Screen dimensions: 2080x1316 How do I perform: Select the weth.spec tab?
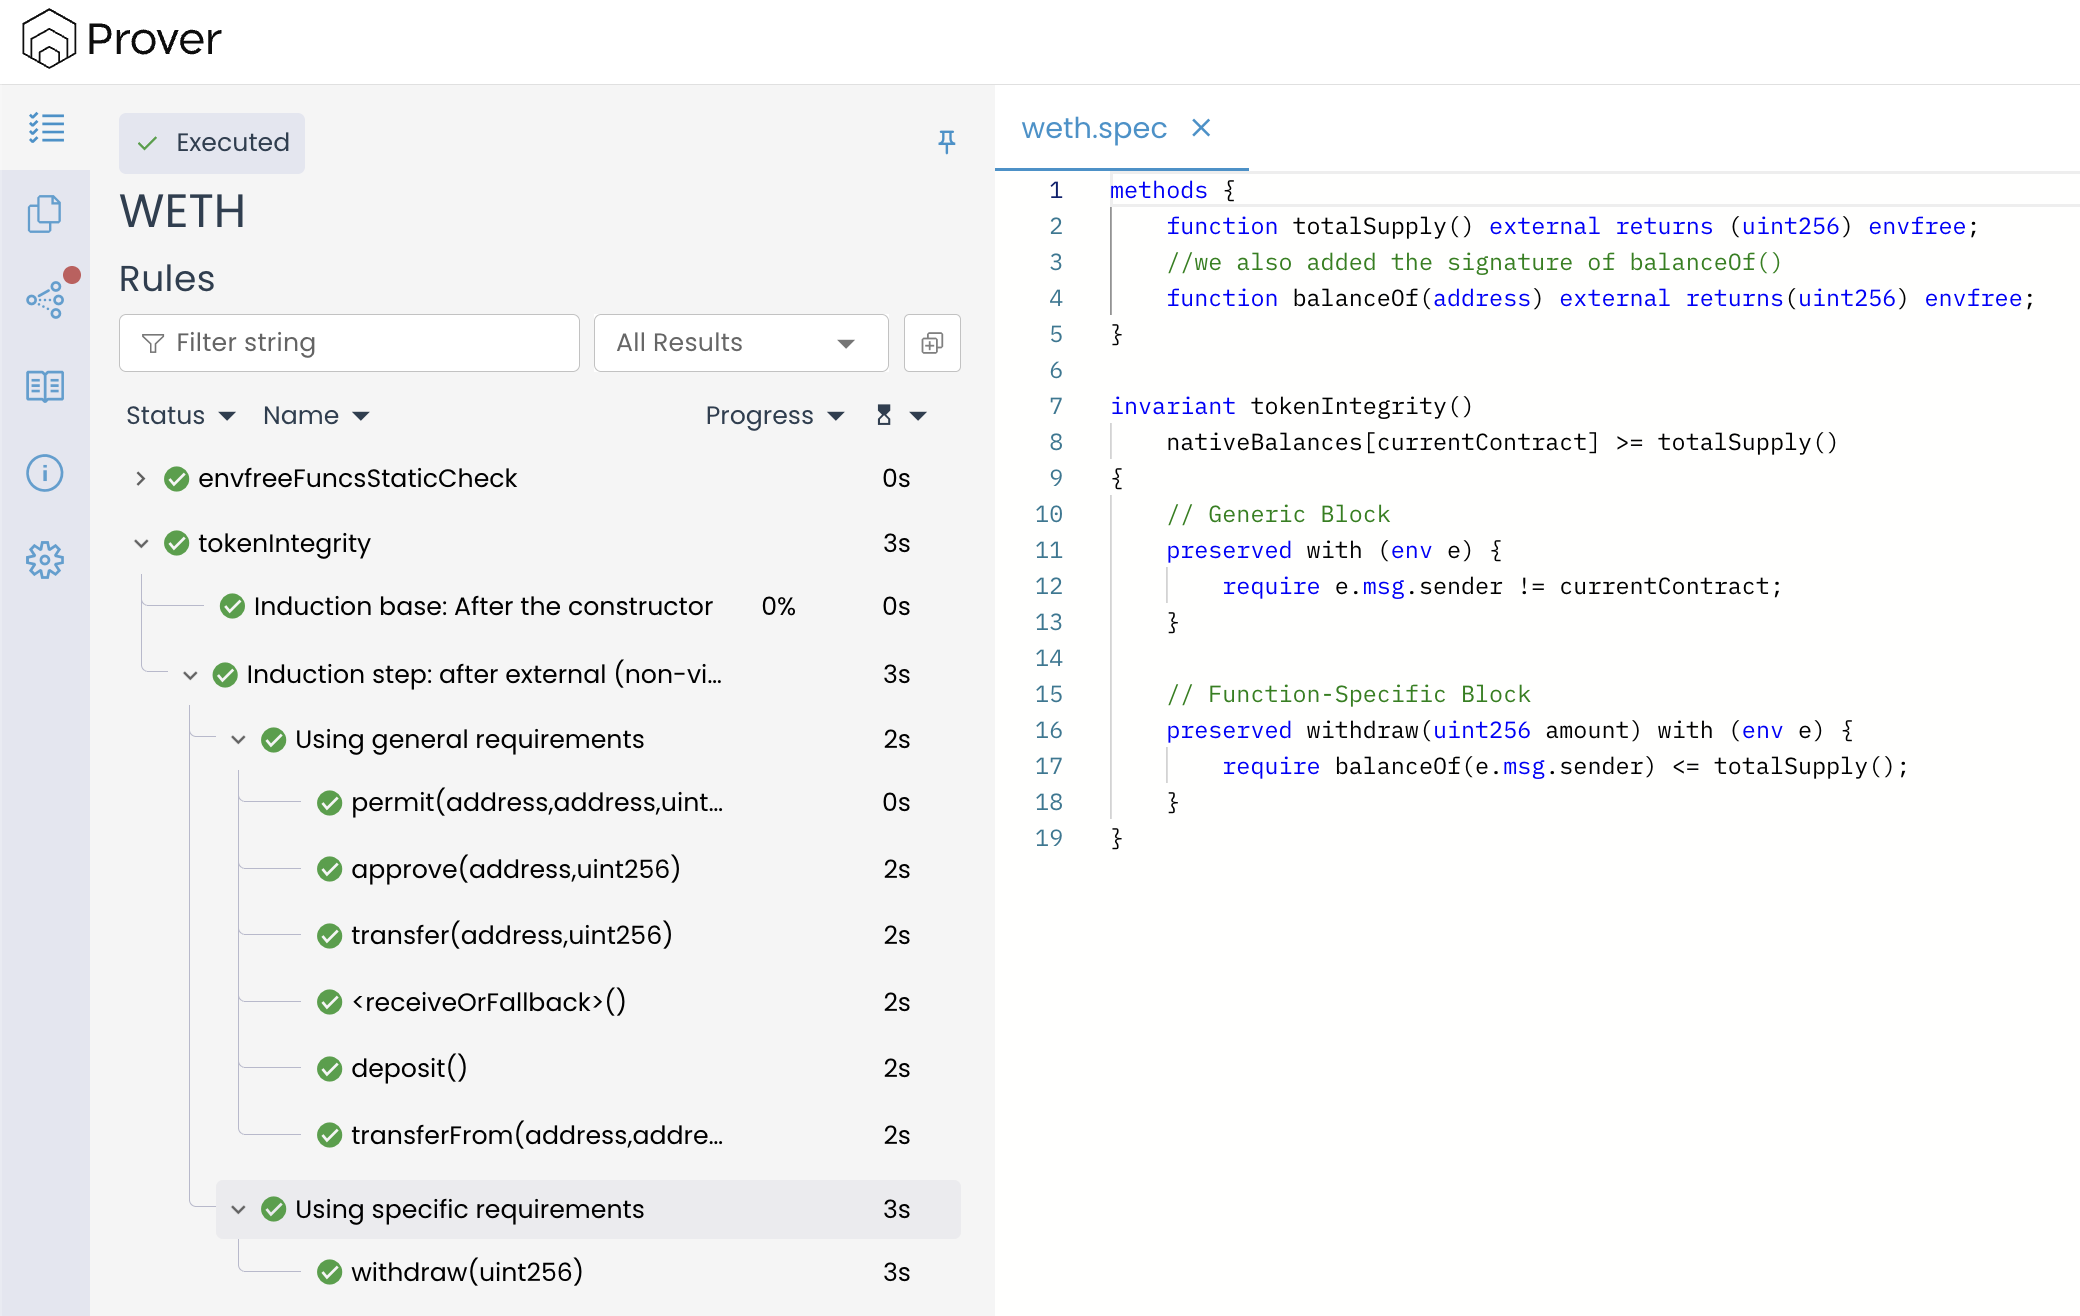(1094, 128)
